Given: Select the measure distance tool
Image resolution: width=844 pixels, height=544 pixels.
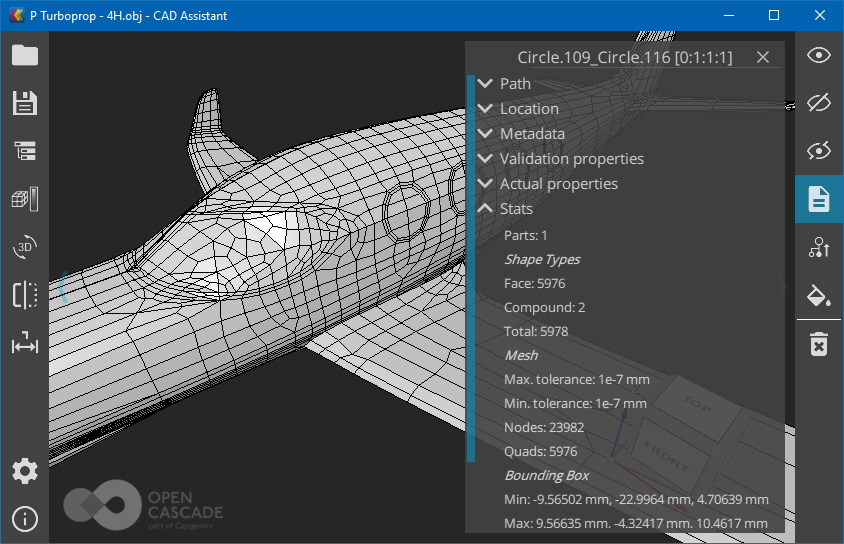Looking at the screenshot, I should pos(25,345).
